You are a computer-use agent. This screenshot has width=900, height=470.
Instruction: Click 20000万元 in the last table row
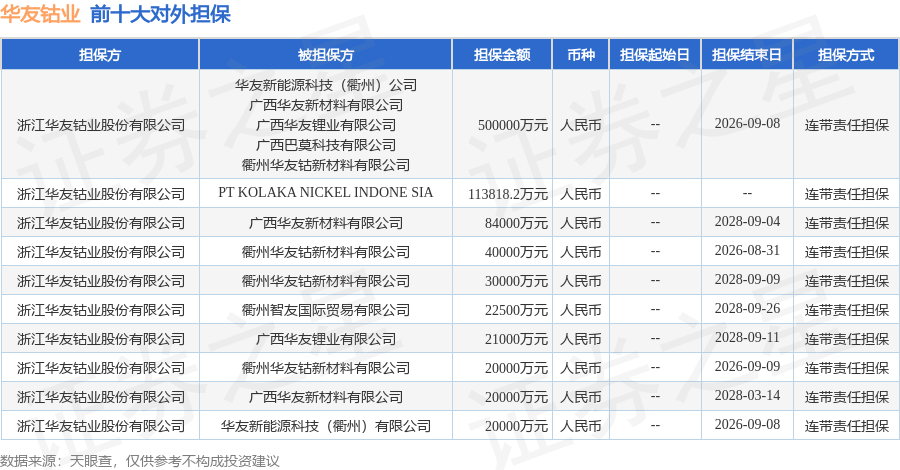pos(517,426)
